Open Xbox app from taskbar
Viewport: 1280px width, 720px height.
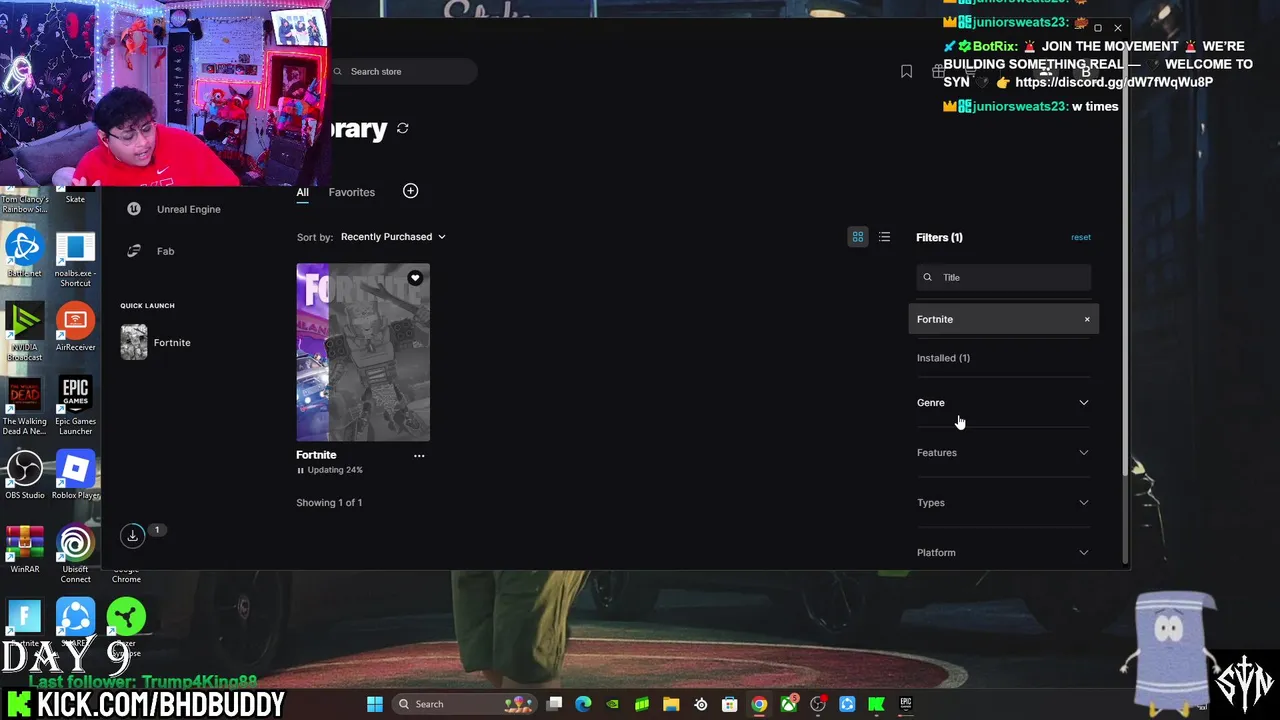coord(788,704)
